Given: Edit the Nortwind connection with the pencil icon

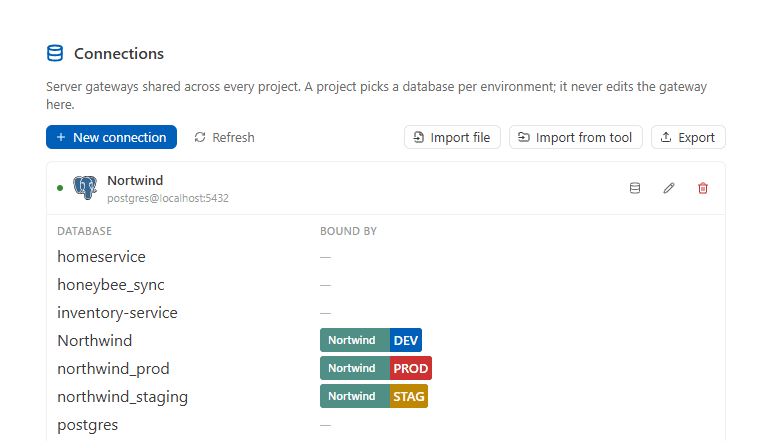Looking at the screenshot, I should (x=669, y=188).
